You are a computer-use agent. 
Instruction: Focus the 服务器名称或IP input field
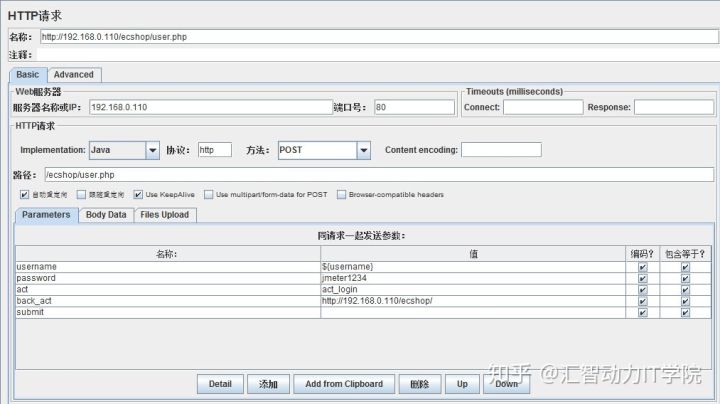click(x=208, y=107)
